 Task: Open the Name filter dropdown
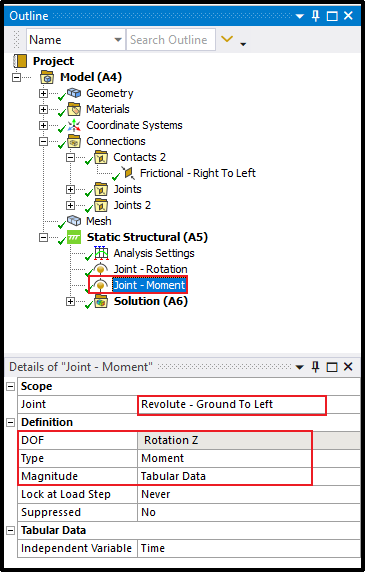click(118, 40)
